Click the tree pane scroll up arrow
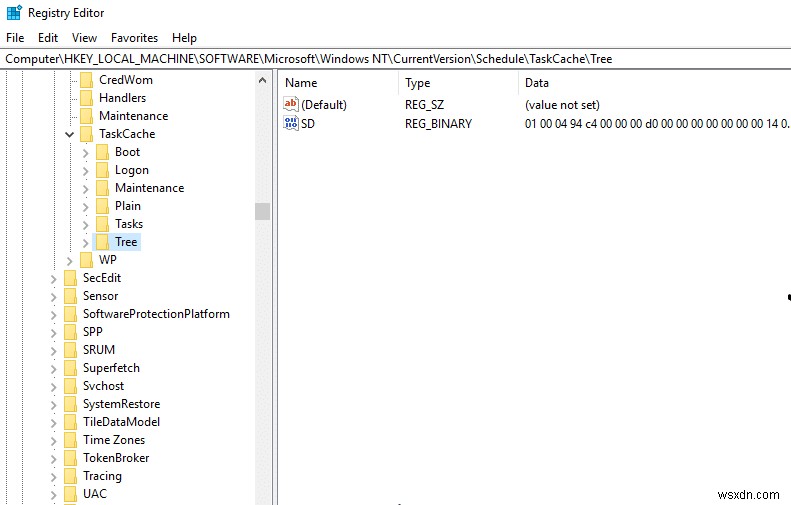Viewport: 791px width, 505px height. (262, 80)
